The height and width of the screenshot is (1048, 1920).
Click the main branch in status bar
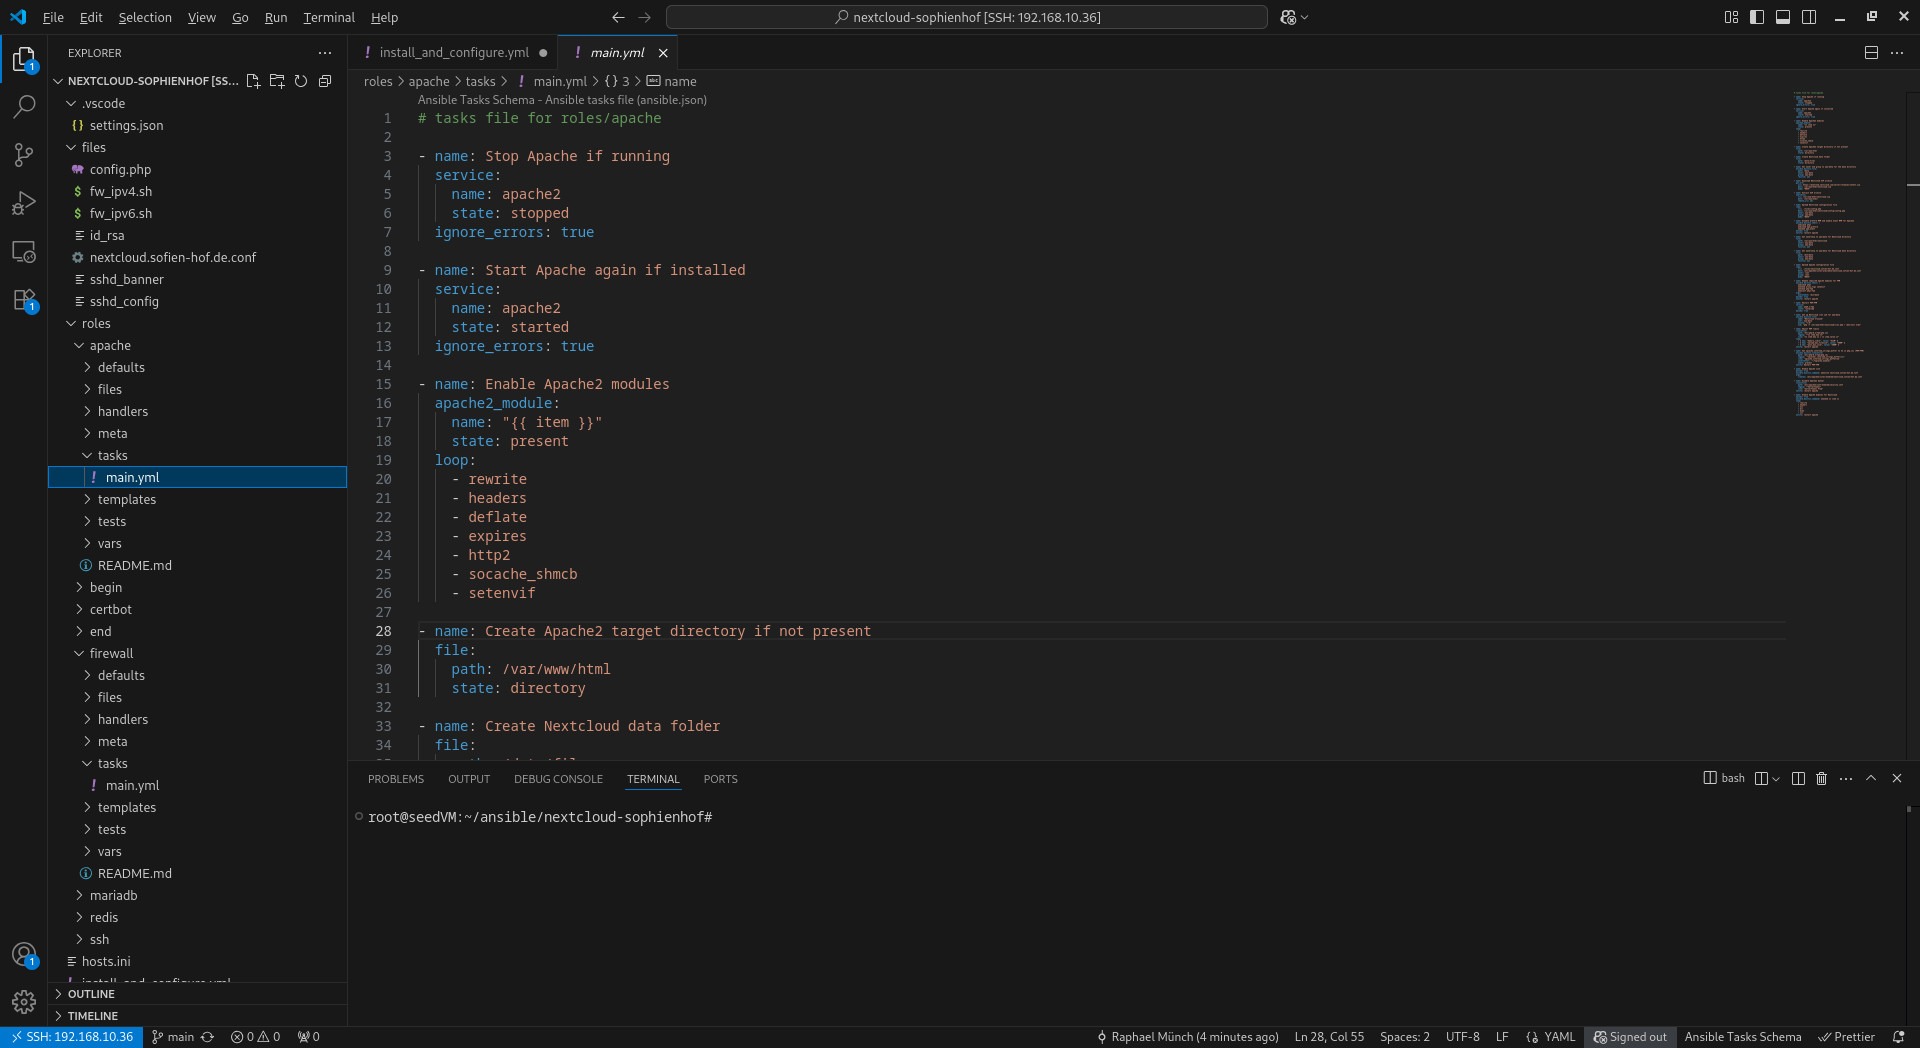pos(172,1037)
